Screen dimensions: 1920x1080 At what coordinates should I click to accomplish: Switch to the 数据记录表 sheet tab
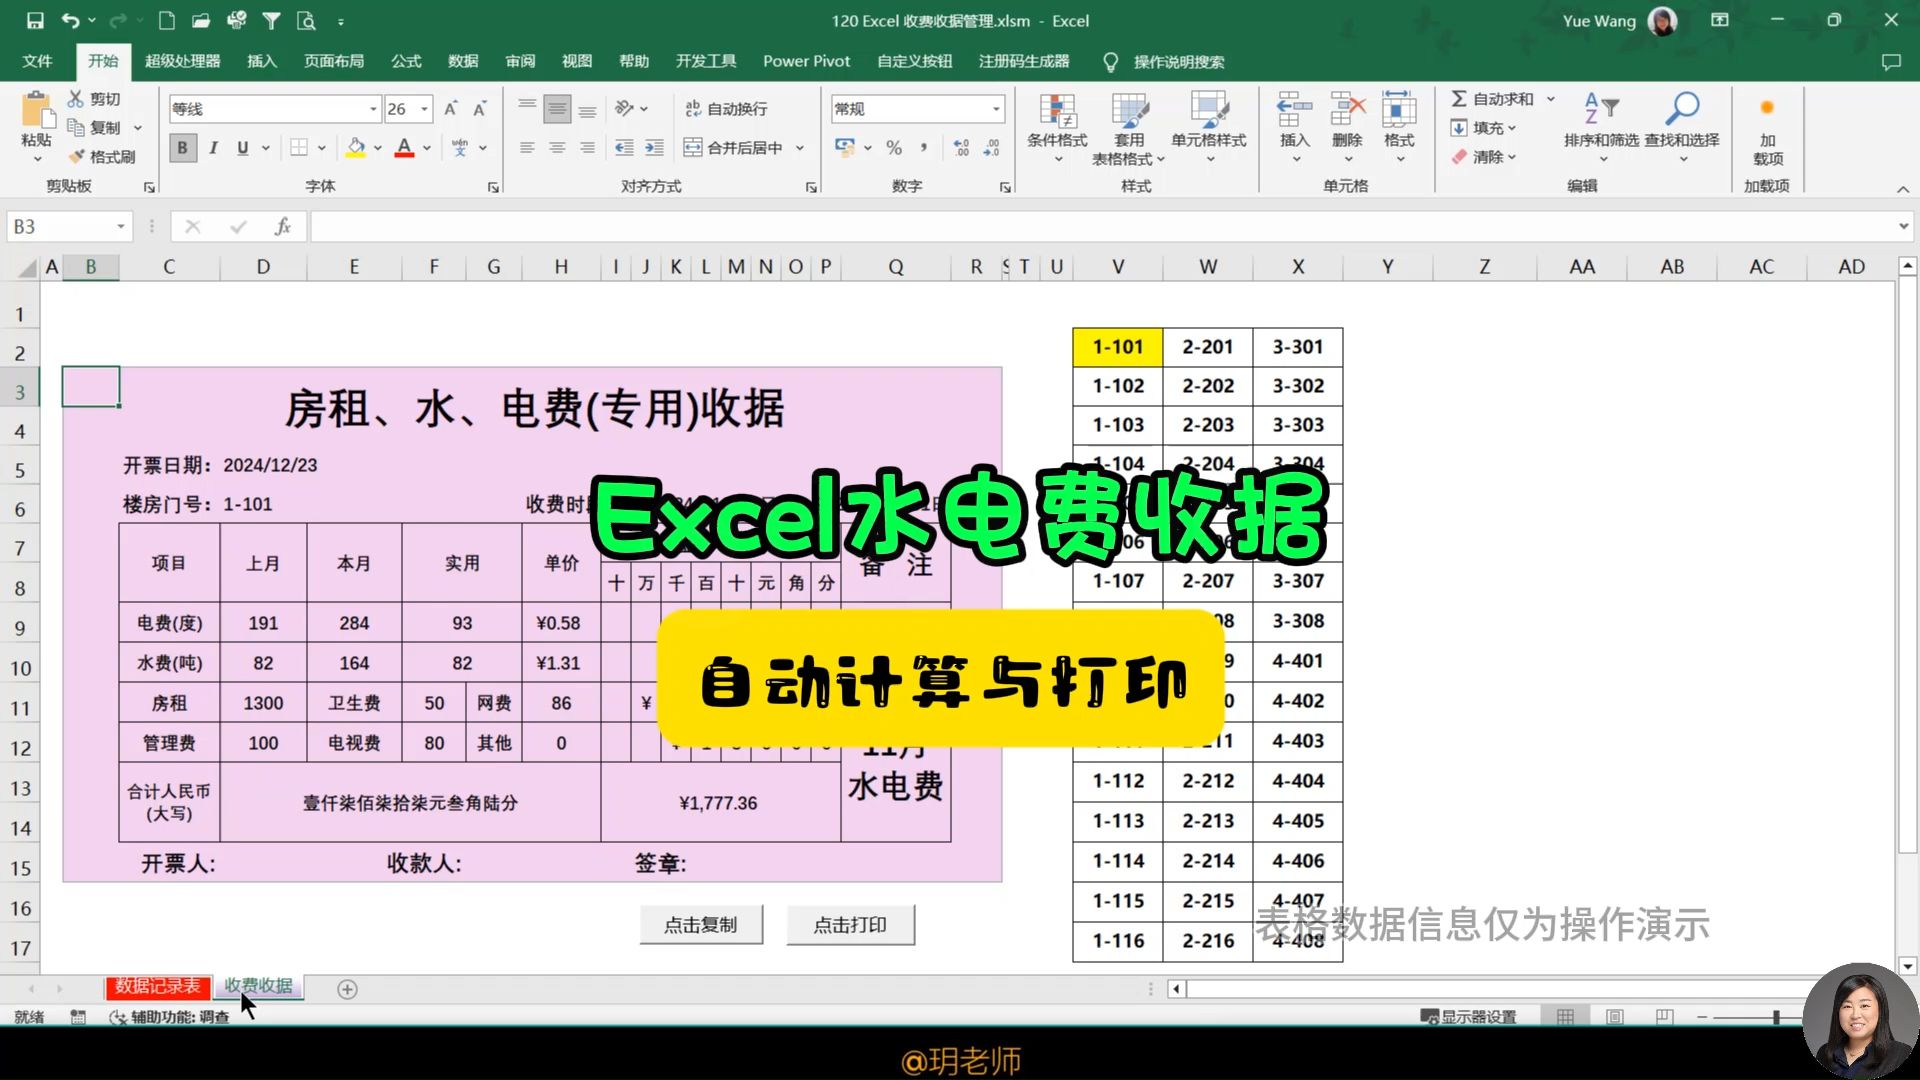157,987
